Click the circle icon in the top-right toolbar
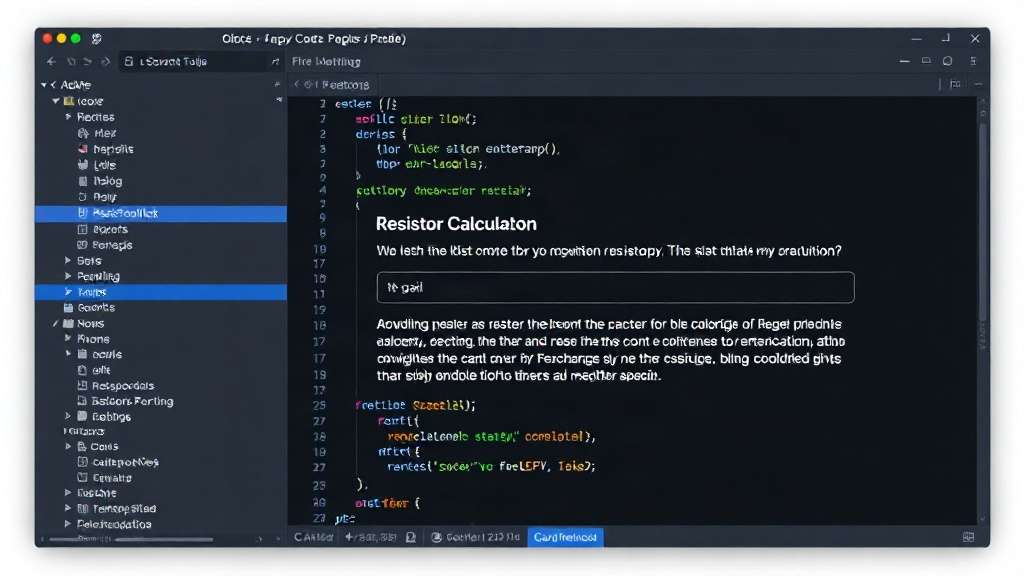This screenshot has height=576, width=1024. 948,61
